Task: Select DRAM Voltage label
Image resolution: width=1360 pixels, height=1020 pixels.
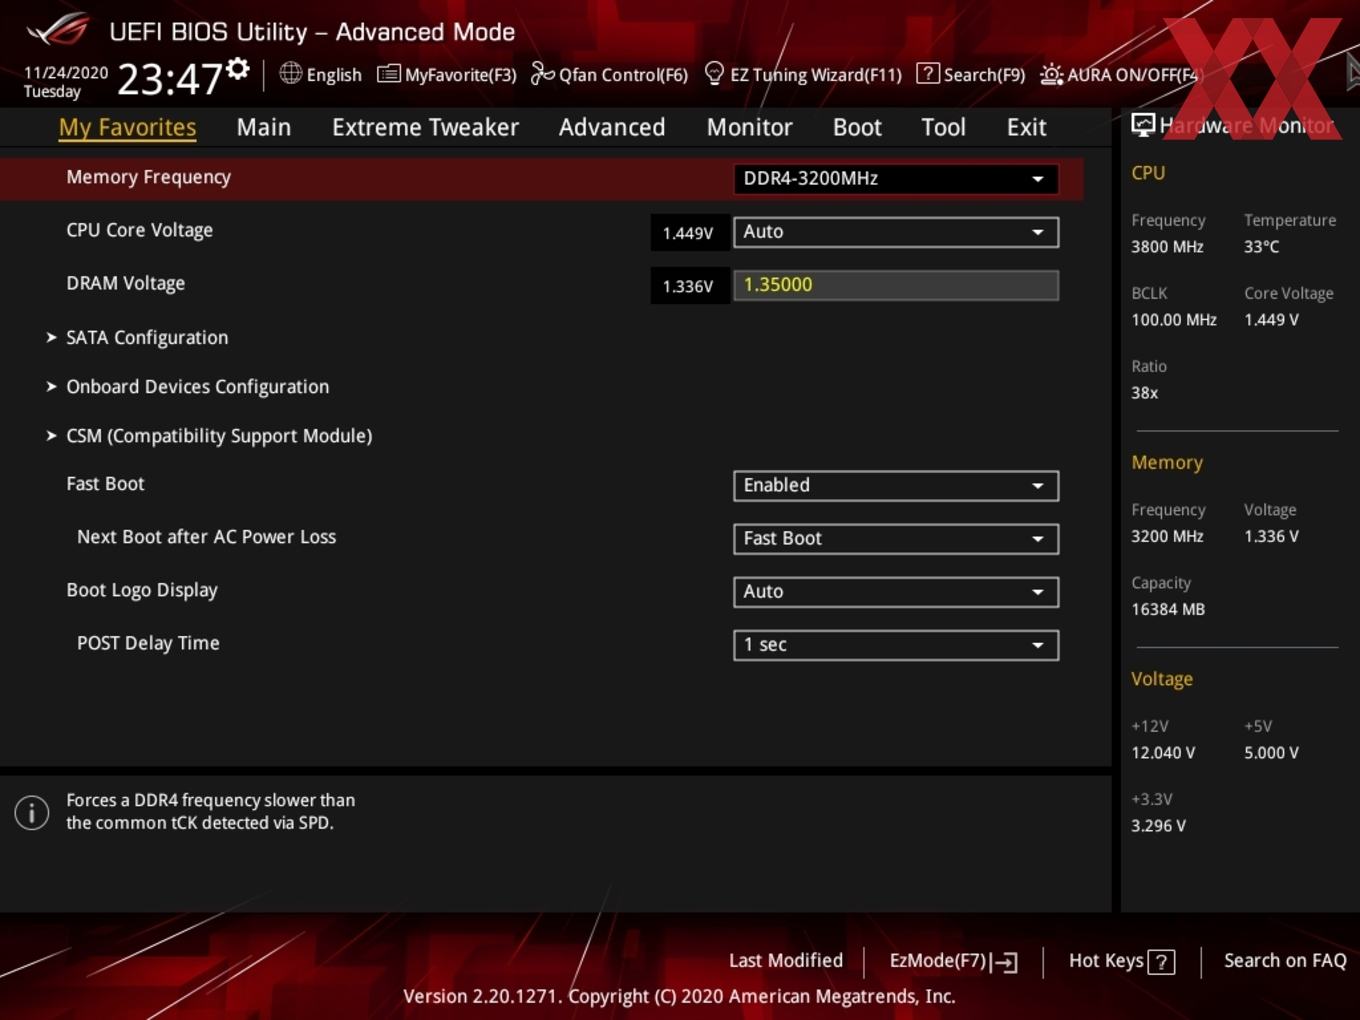Action: [x=125, y=283]
